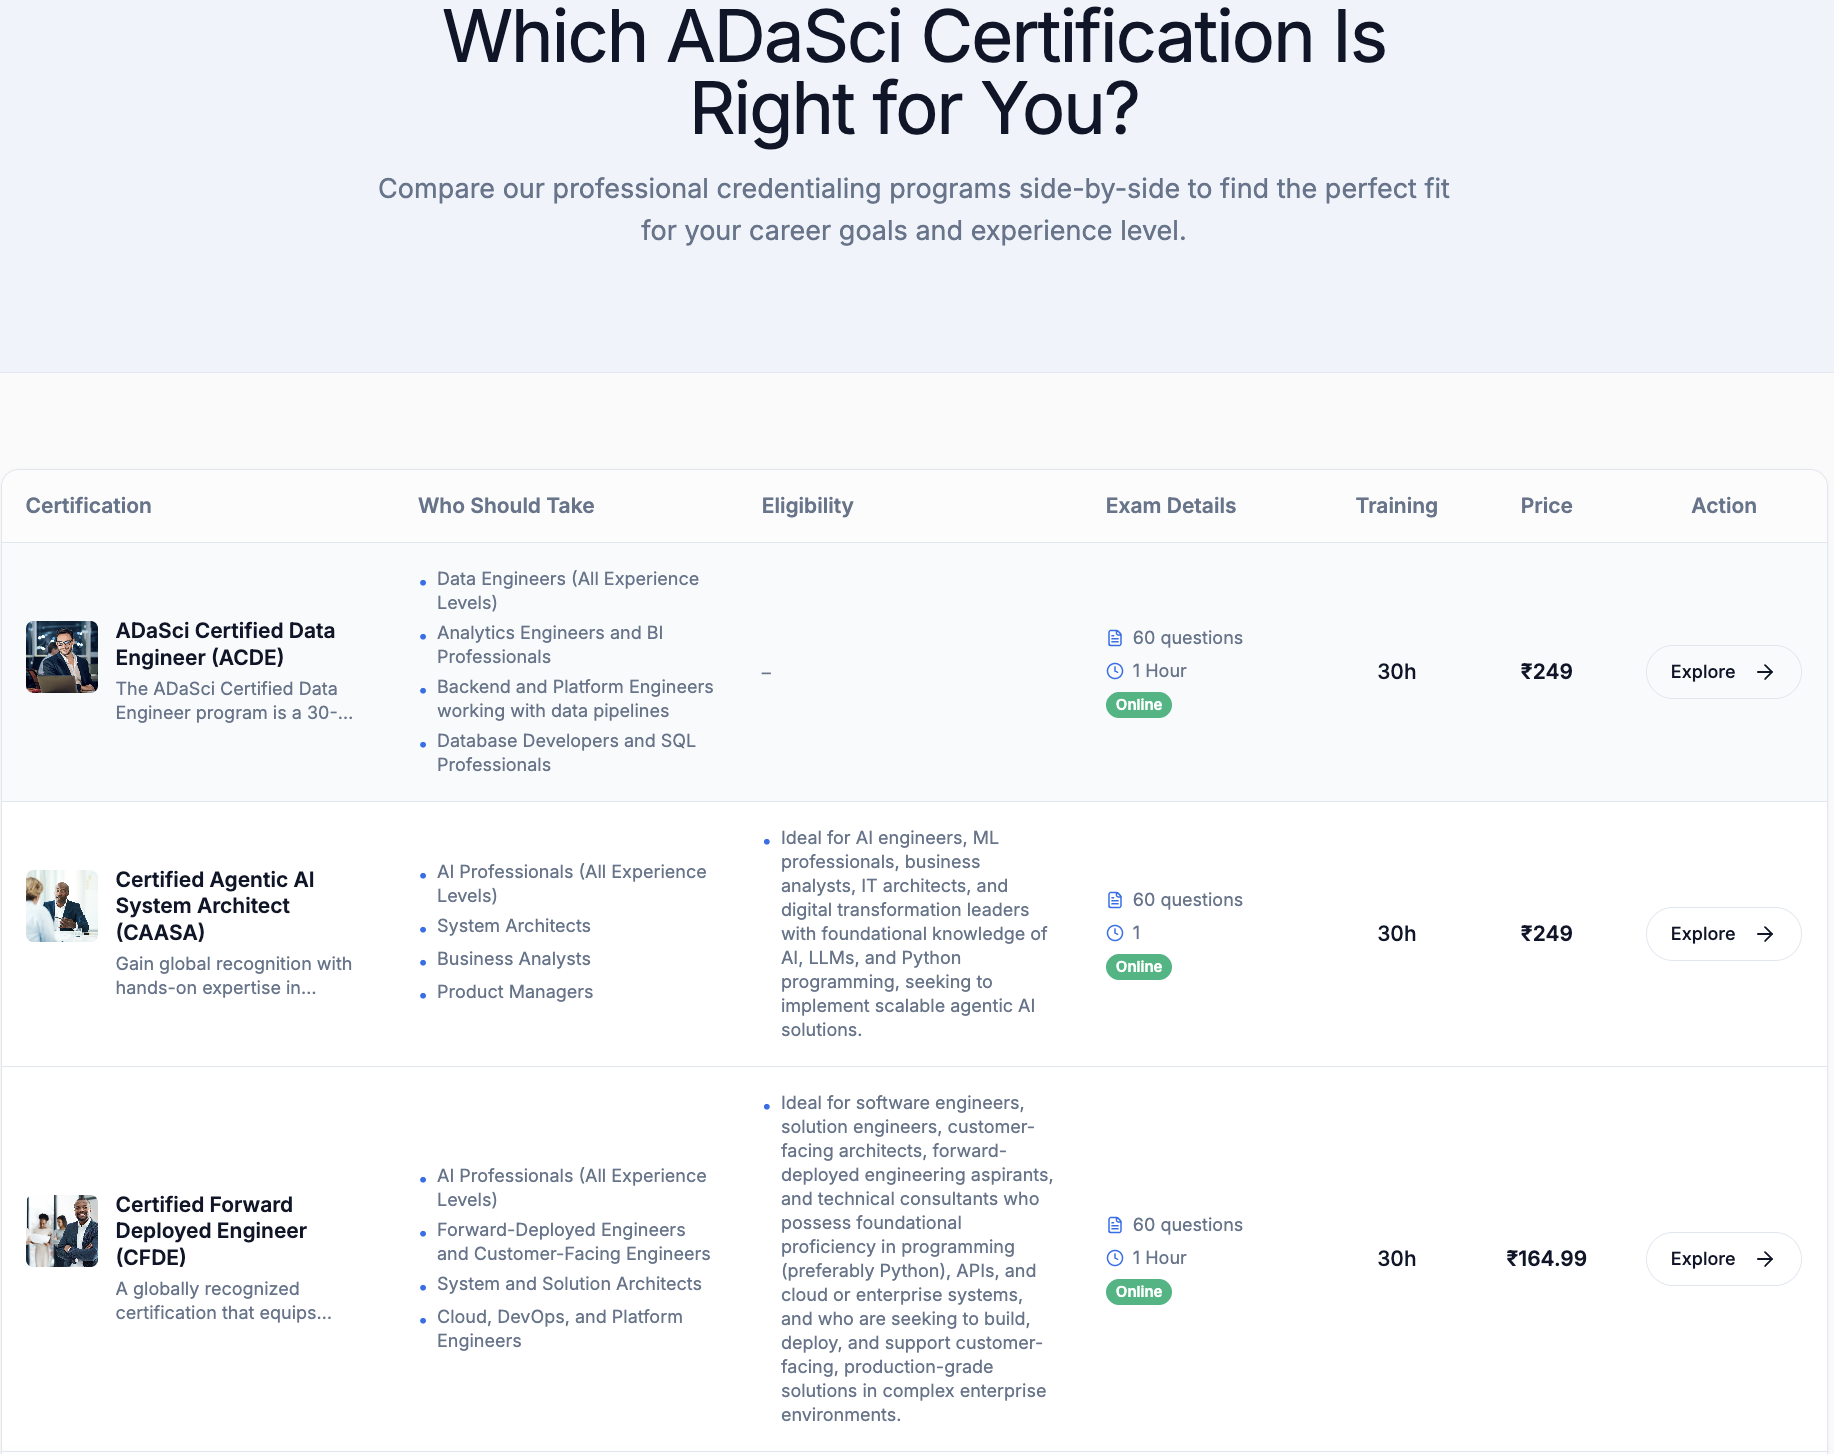Click Certified Forward Deployed Engineer (CFDE) title
The height and width of the screenshot is (1454, 1834).
(x=211, y=1231)
